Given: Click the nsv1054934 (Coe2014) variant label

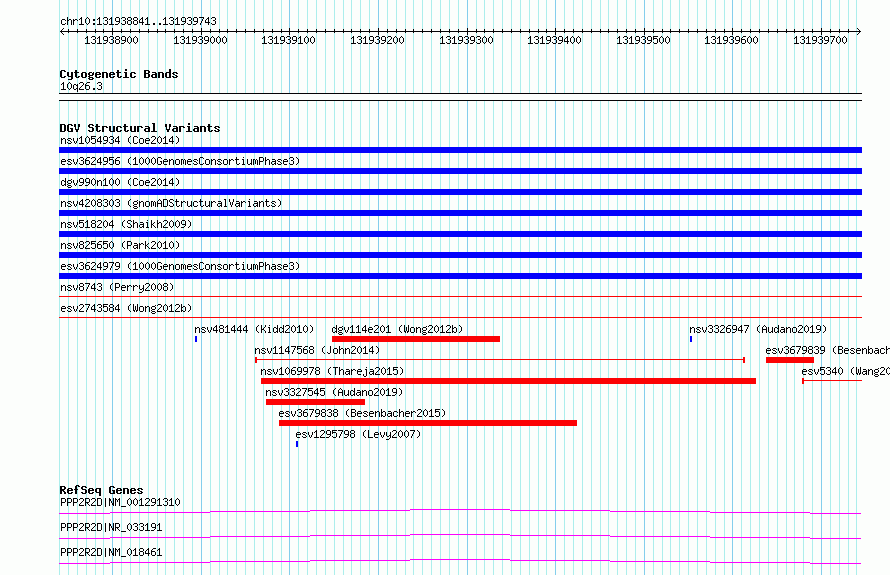Looking at the screenshot, I should (x=120, y=140).
